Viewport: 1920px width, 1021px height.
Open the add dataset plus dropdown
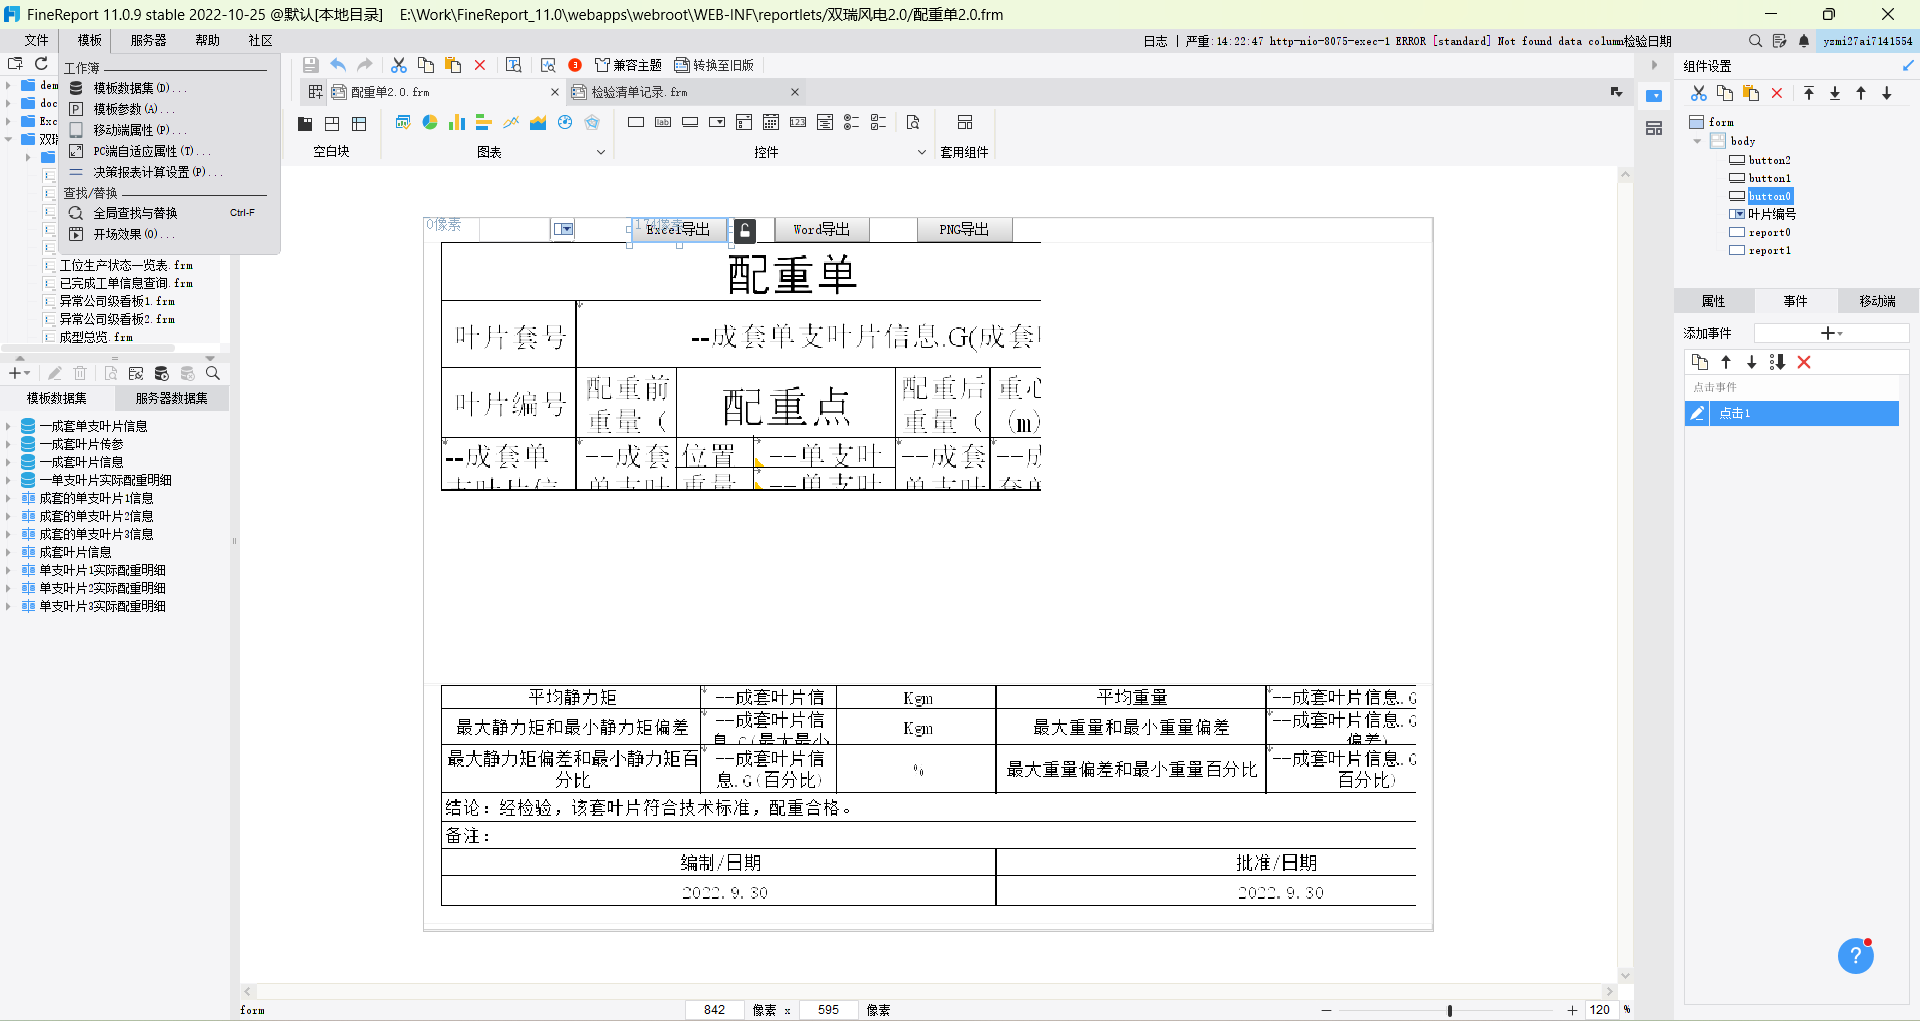pyautogui.click(x=19, y=373)
